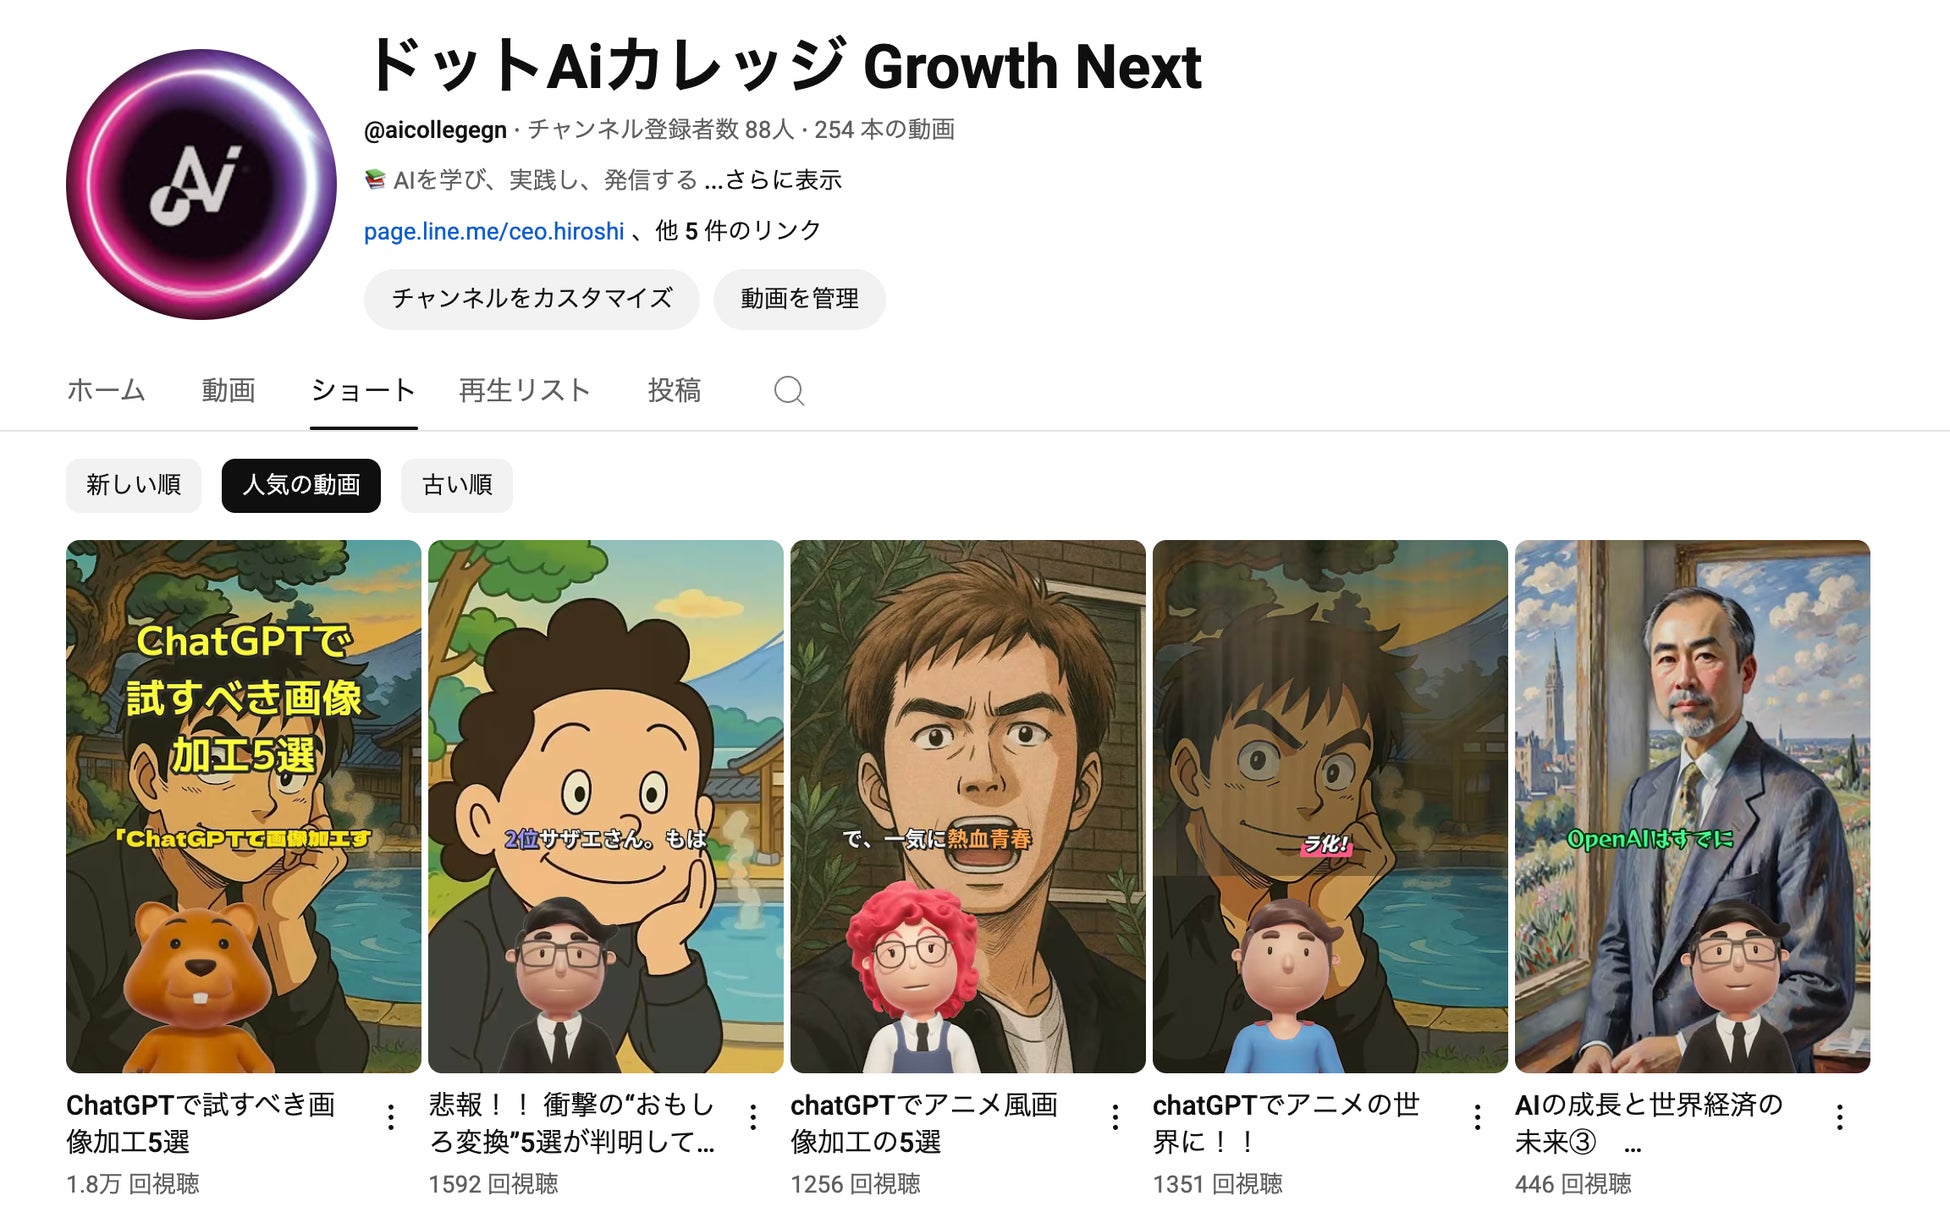Click the チャンネルをカスタマイズ button
Viewport: 1950px width, 1207px height.
tap(531, 299)
